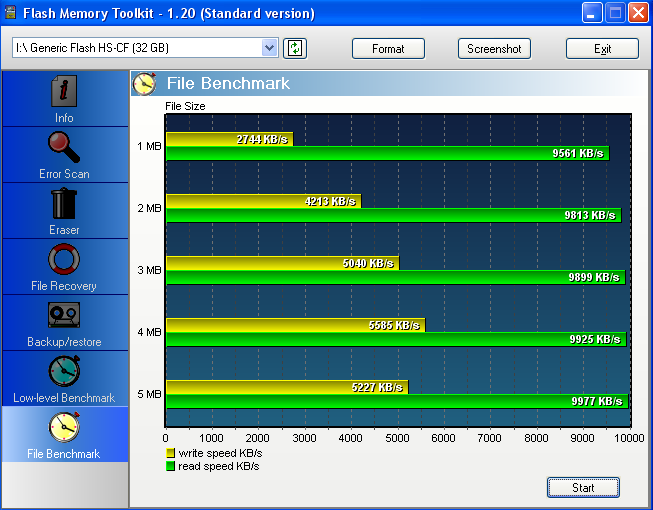Start the file benchmark
Viewport: 653px width, 510px height.
click(x=583, y=488)
